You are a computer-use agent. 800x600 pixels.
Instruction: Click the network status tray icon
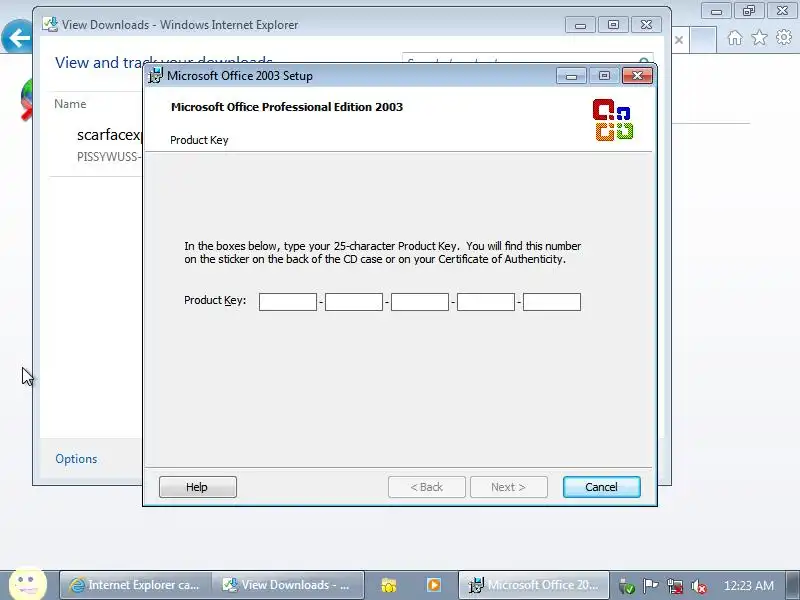click(674, 586)
